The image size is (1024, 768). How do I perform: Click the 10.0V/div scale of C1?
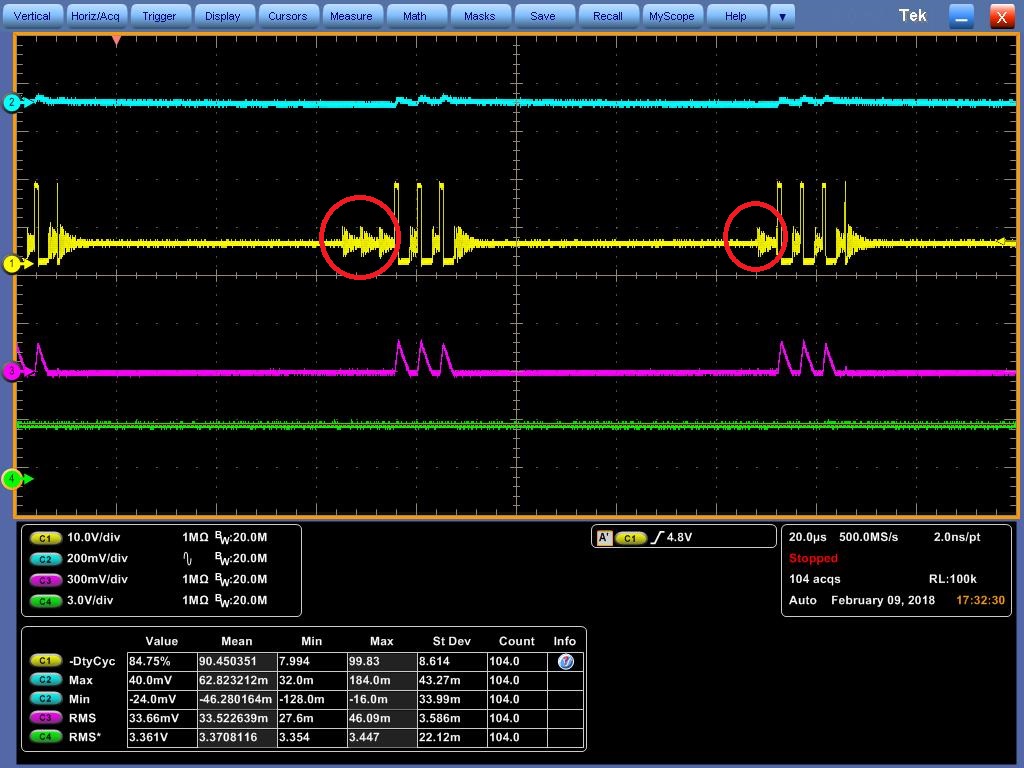pos(93,537)
